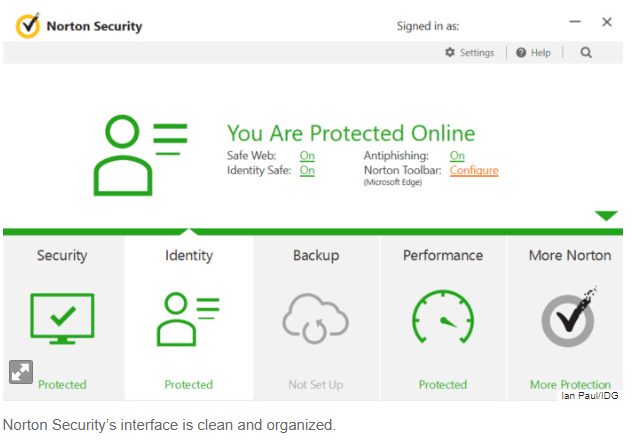Click the Identity Safe label
Image resolution: width=637 pixels, height=444 pixels.
pos(259,170)
